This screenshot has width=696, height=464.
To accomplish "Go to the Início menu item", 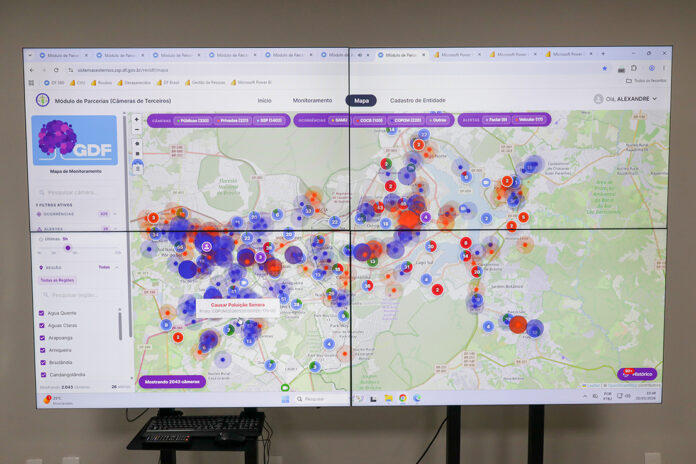I will pos(265,101).
